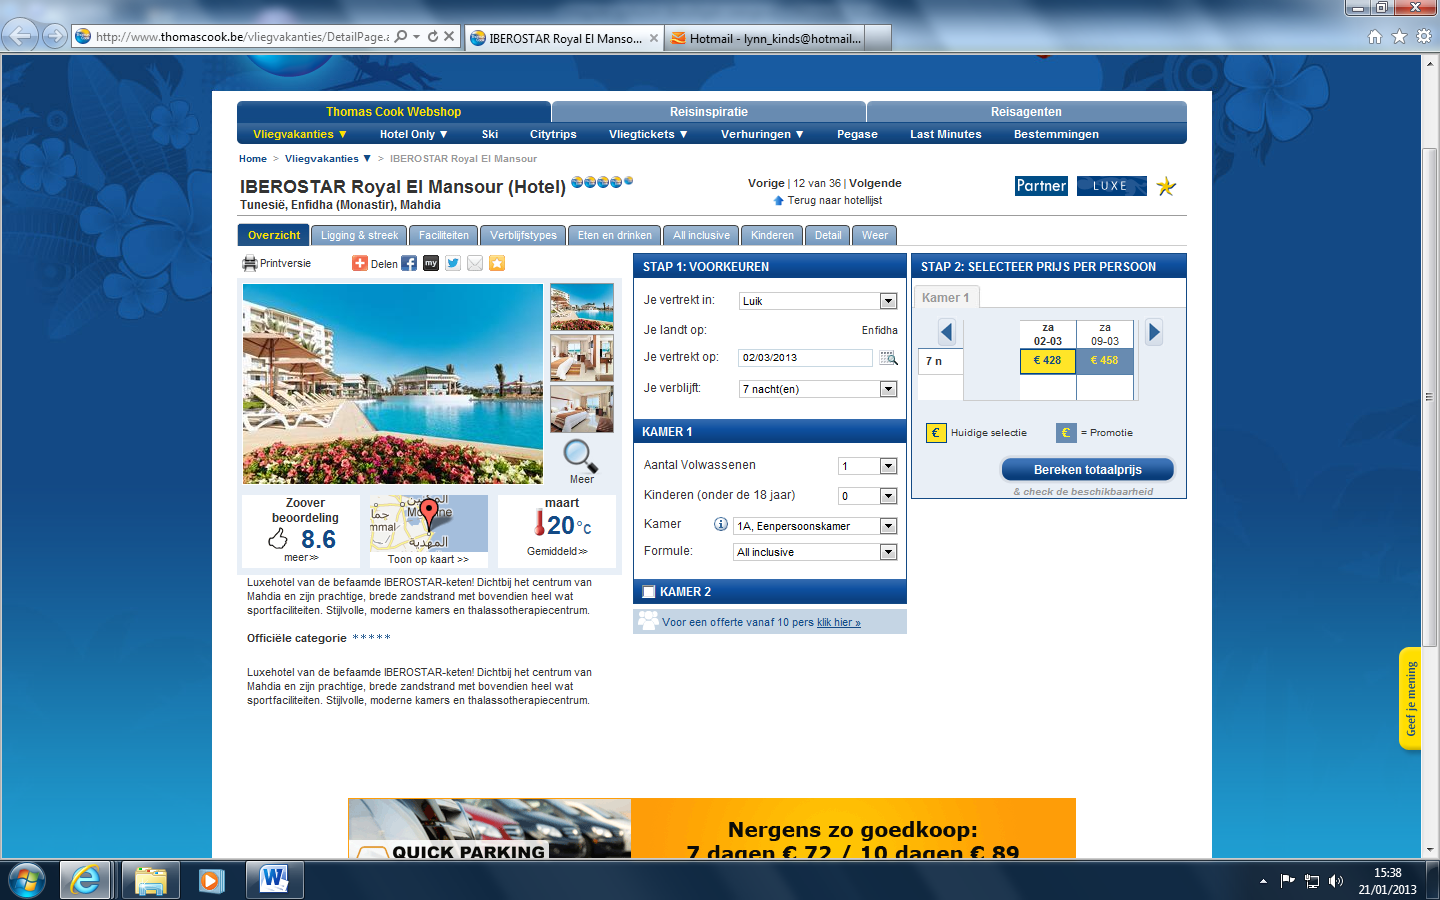Image resolution: width=1440 pixels, height=900 pixels.
Task: Expand the Hotel Only navigation menu
Action: point(414,134)
